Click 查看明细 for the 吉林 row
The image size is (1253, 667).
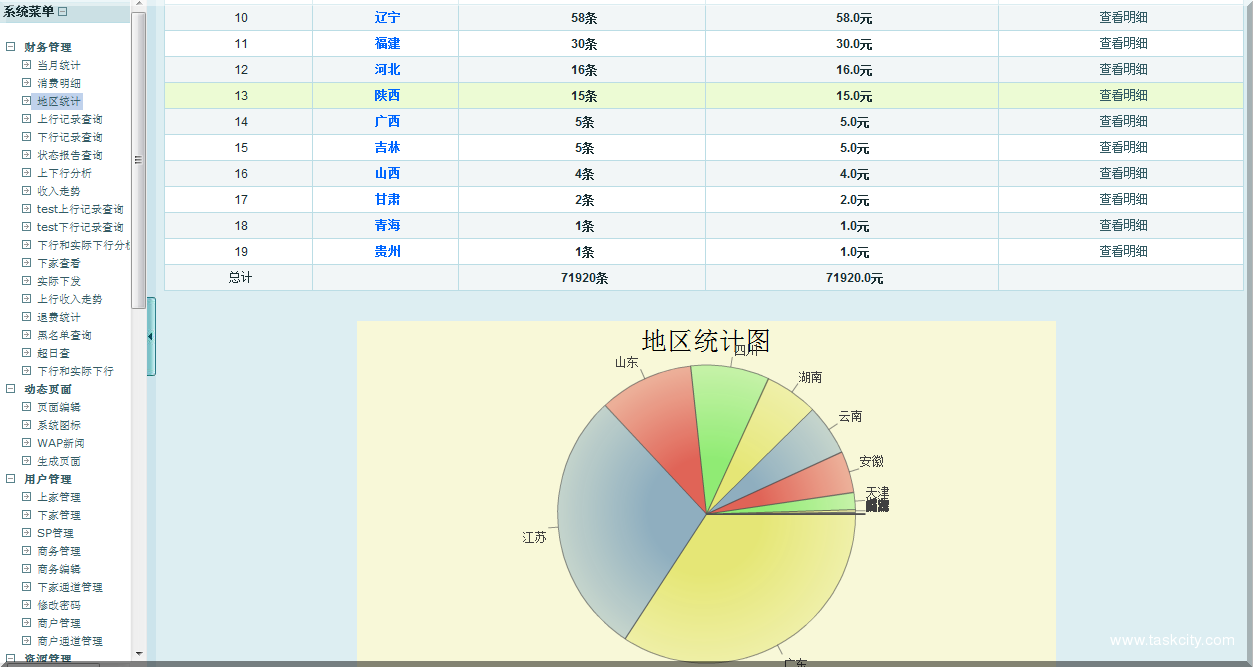click(x=1123, y=148)
